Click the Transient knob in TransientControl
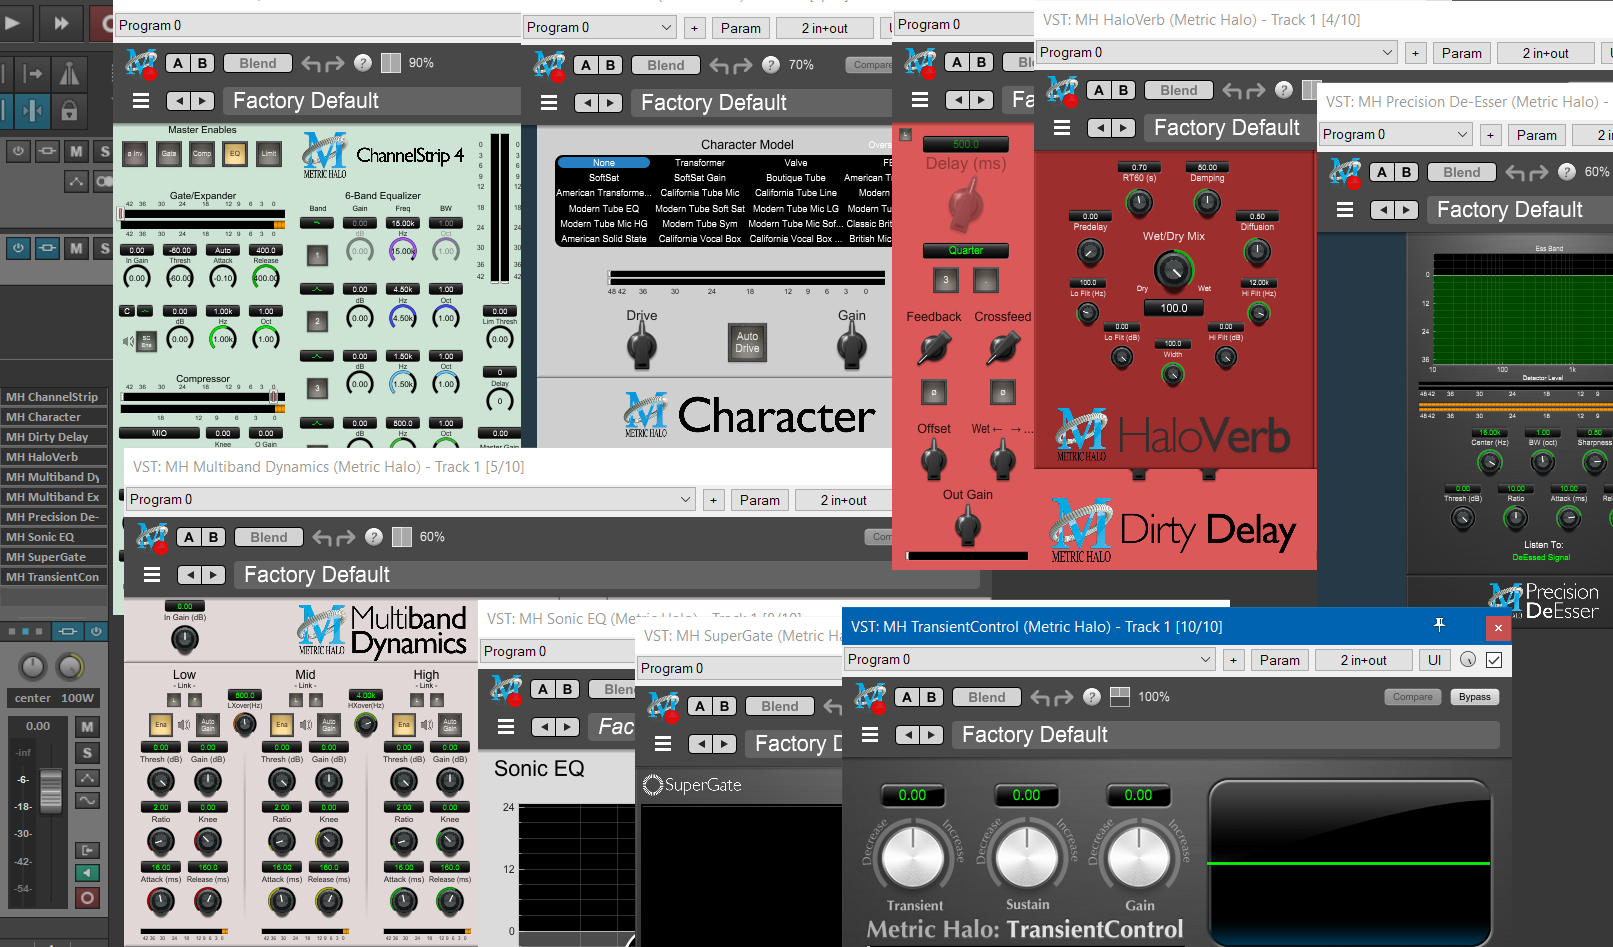Screen dimensions: 1613x947 [x=913, y=857]
